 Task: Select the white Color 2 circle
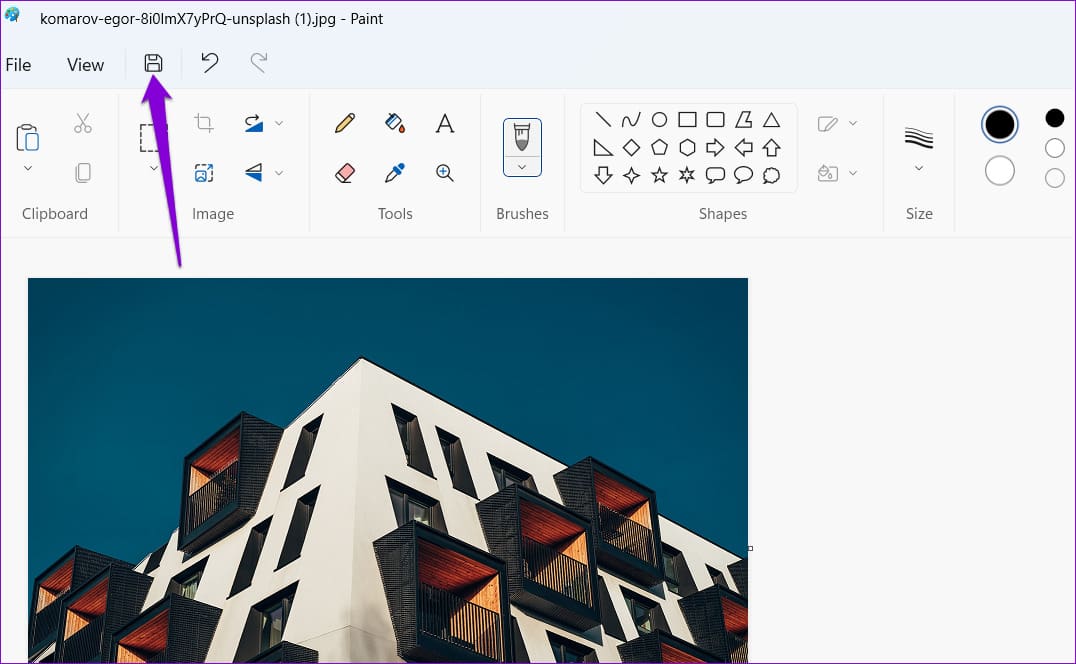(x=1000, y=171)
